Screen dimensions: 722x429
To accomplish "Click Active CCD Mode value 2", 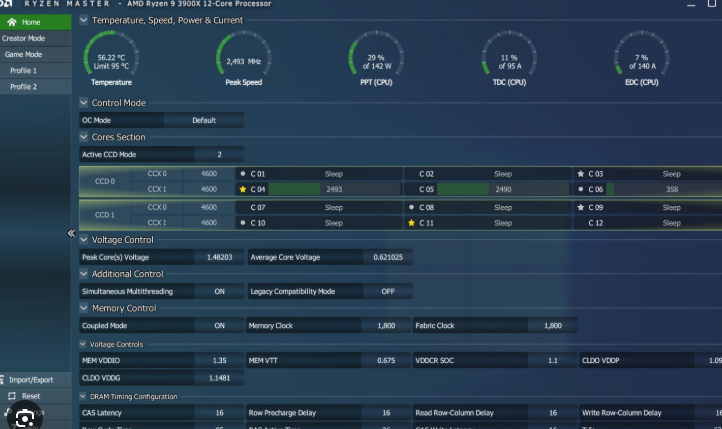I will pyautogui.click(x=219, y=154).
